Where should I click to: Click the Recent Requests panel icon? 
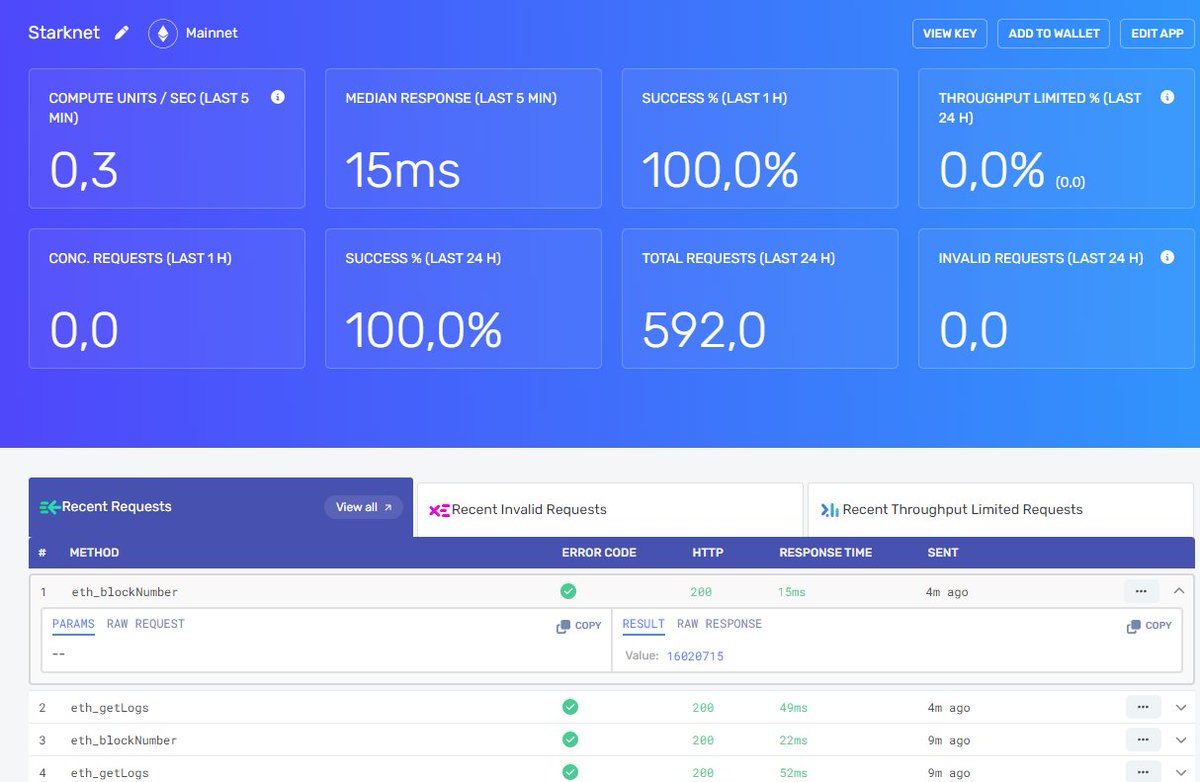point(52,507)
